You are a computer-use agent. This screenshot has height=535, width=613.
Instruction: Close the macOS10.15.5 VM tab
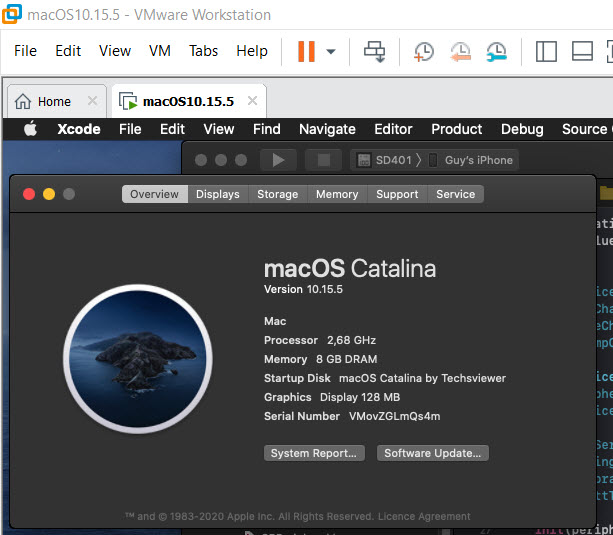point(253,101)
